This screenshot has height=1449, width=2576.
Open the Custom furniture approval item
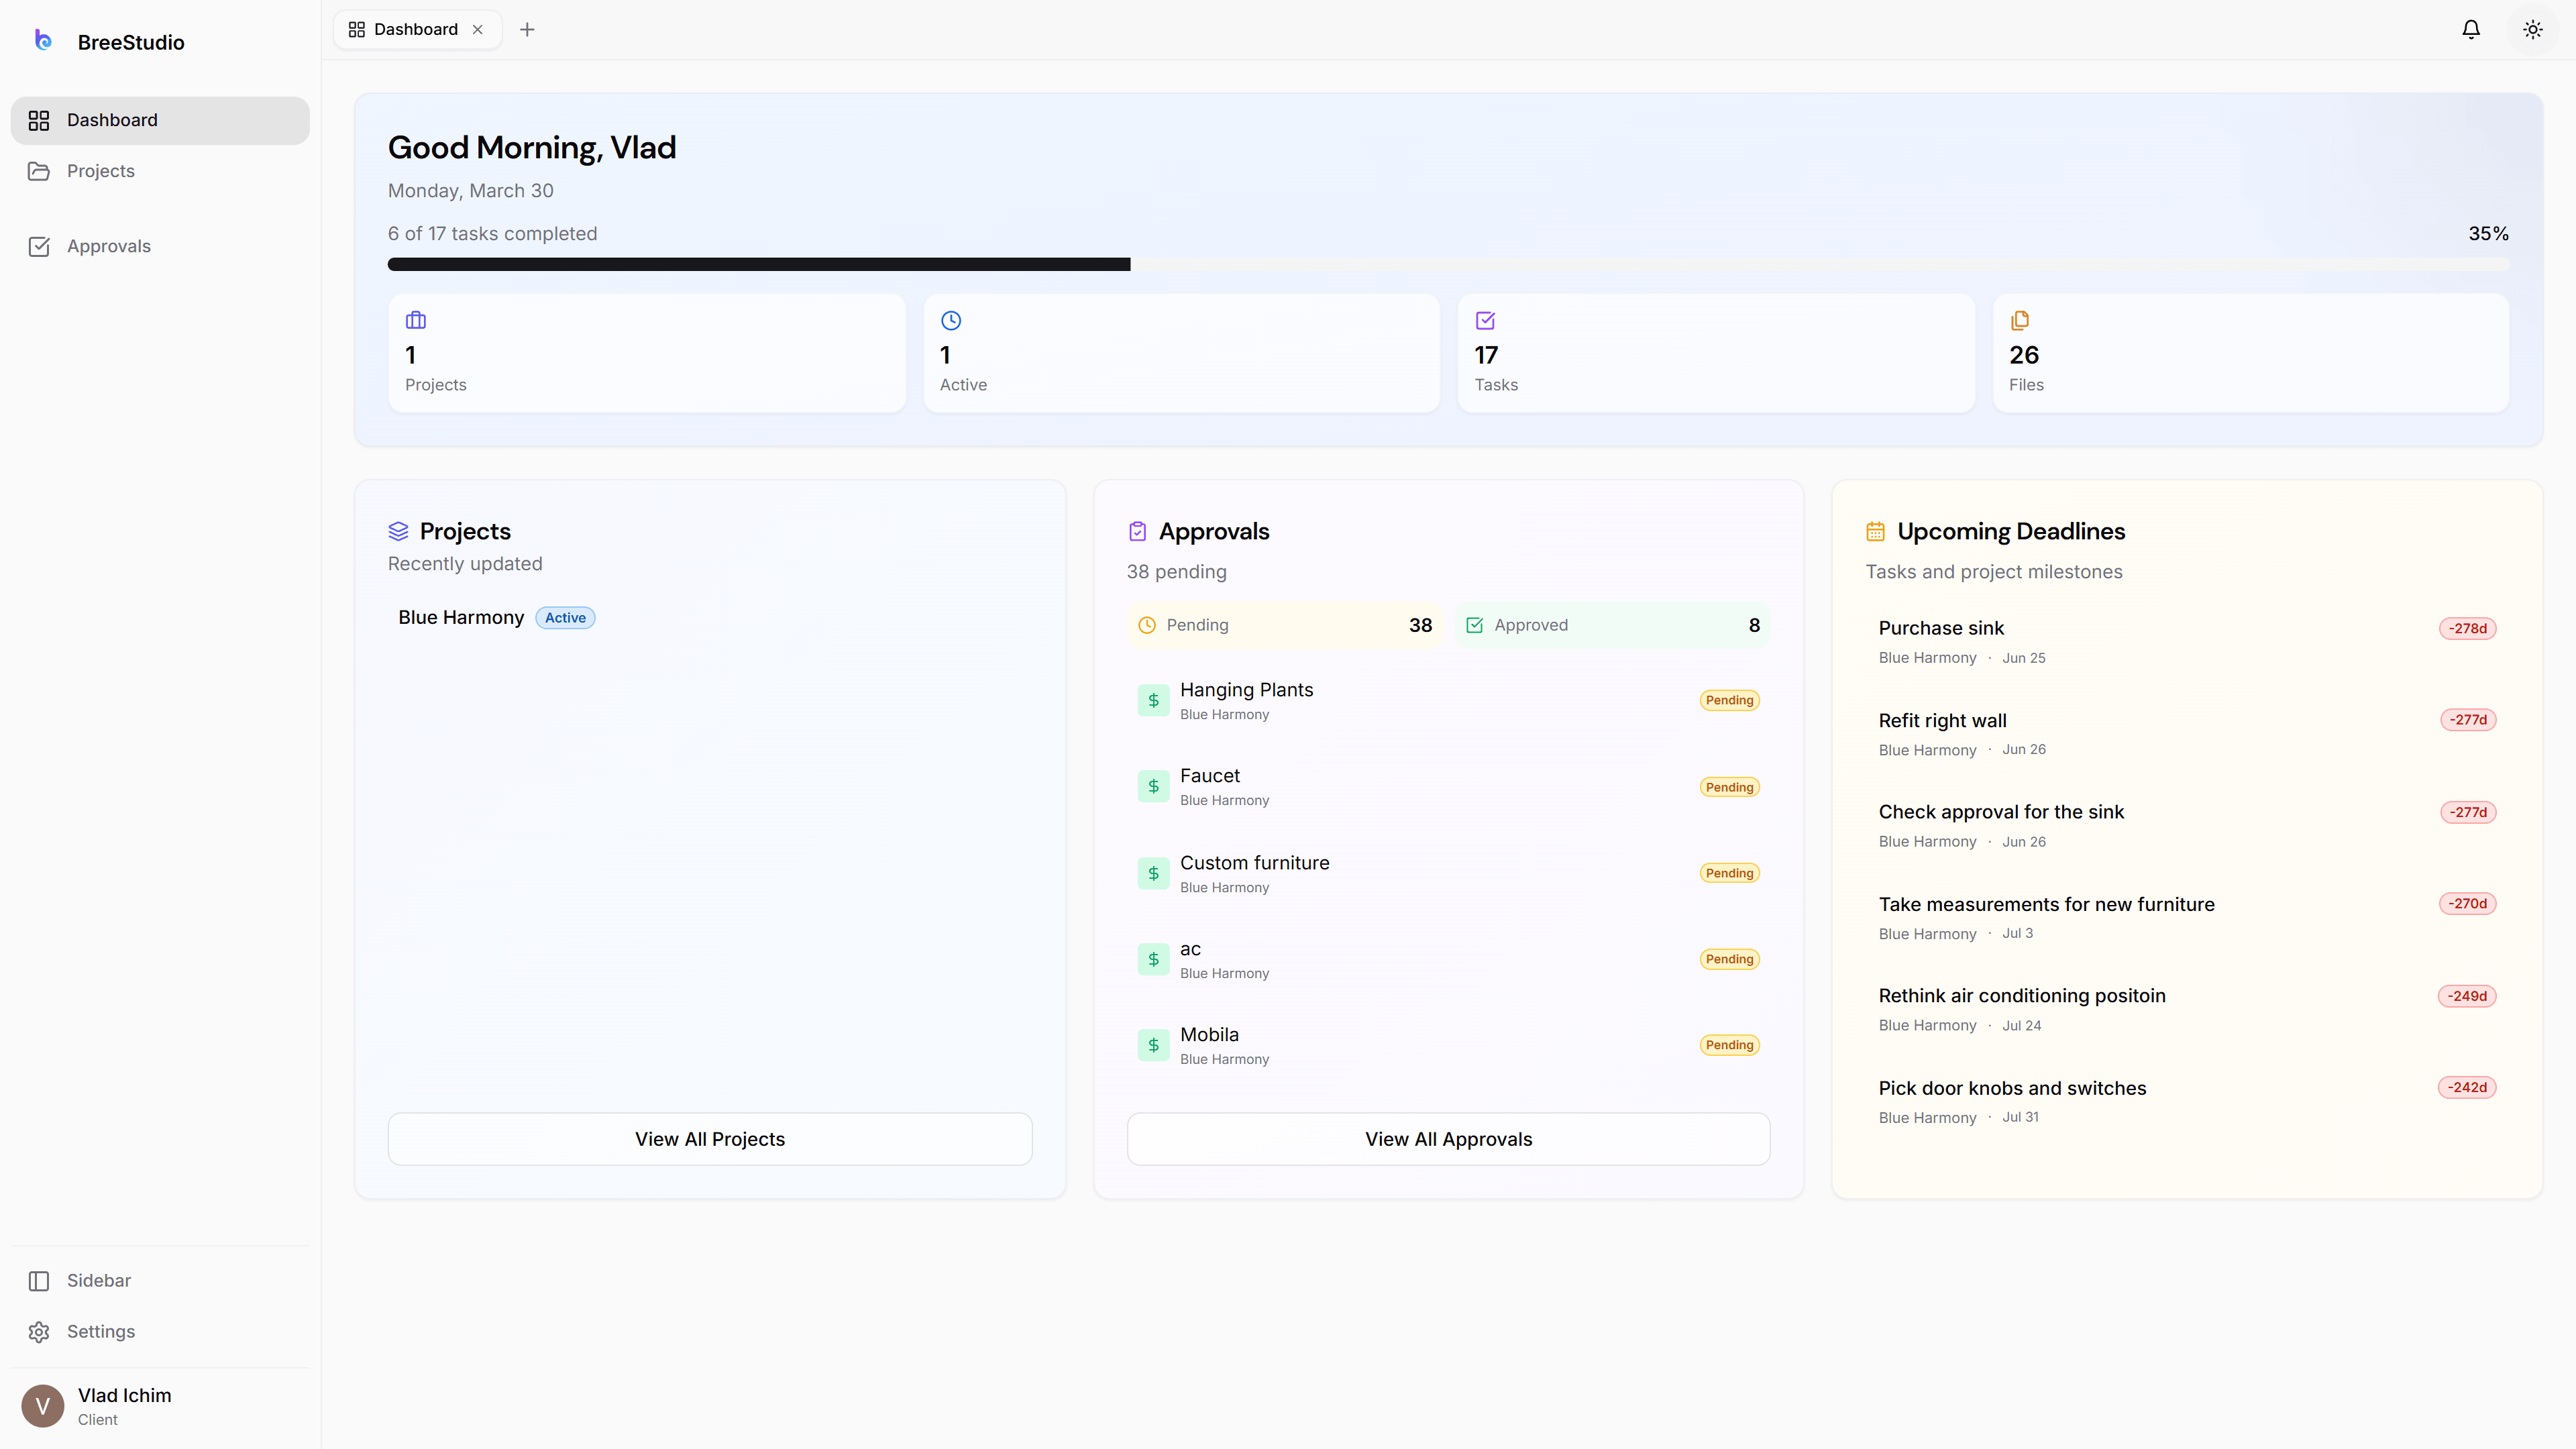[1448, 873]
